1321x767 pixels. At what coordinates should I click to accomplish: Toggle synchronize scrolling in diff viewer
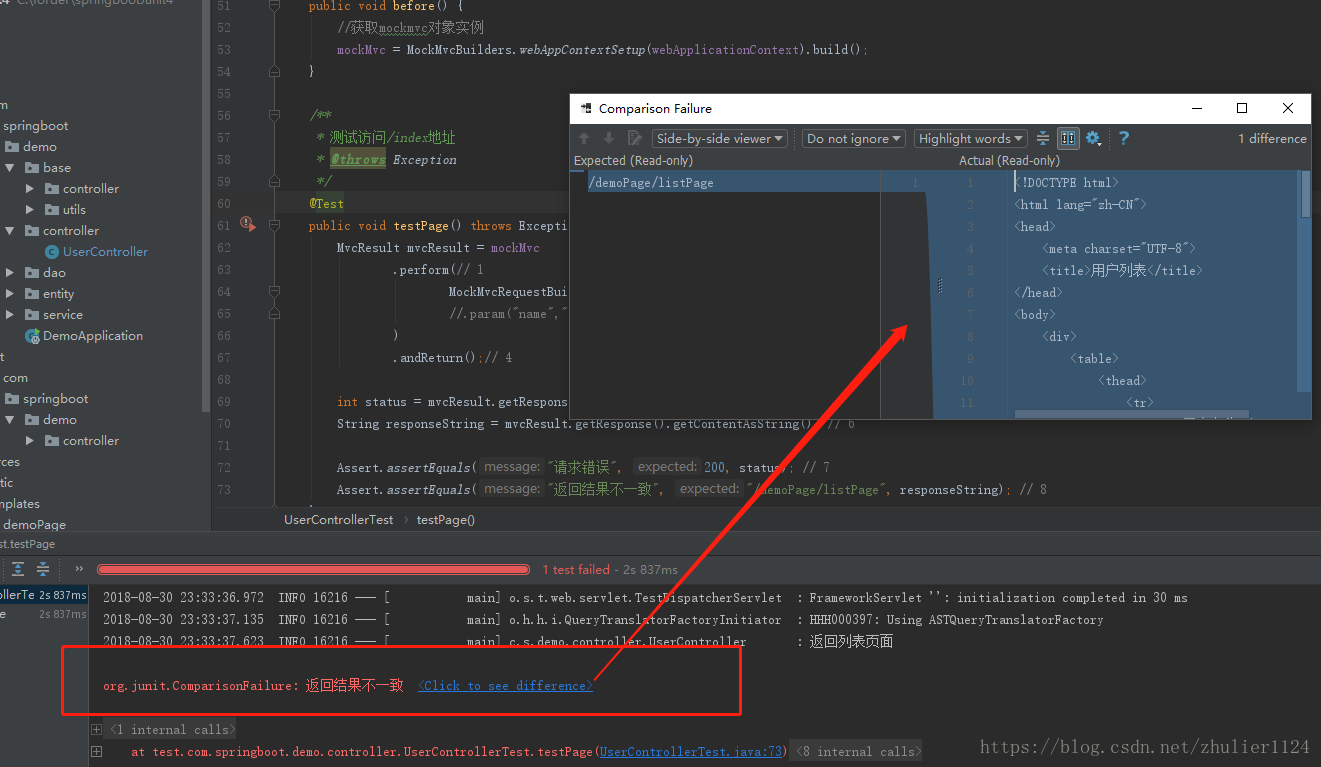pos(1068,139)
